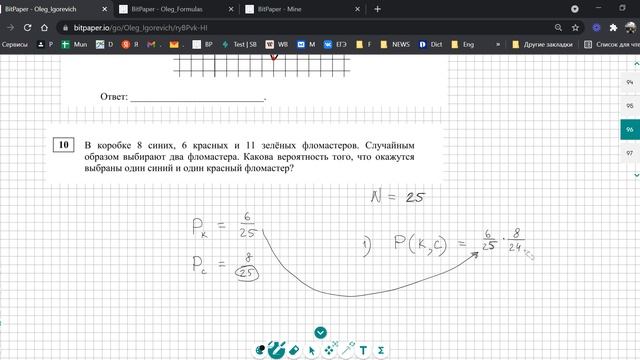Close the Oleg_Formulas tab
The image size is (640, 360).
pos(231,9)
